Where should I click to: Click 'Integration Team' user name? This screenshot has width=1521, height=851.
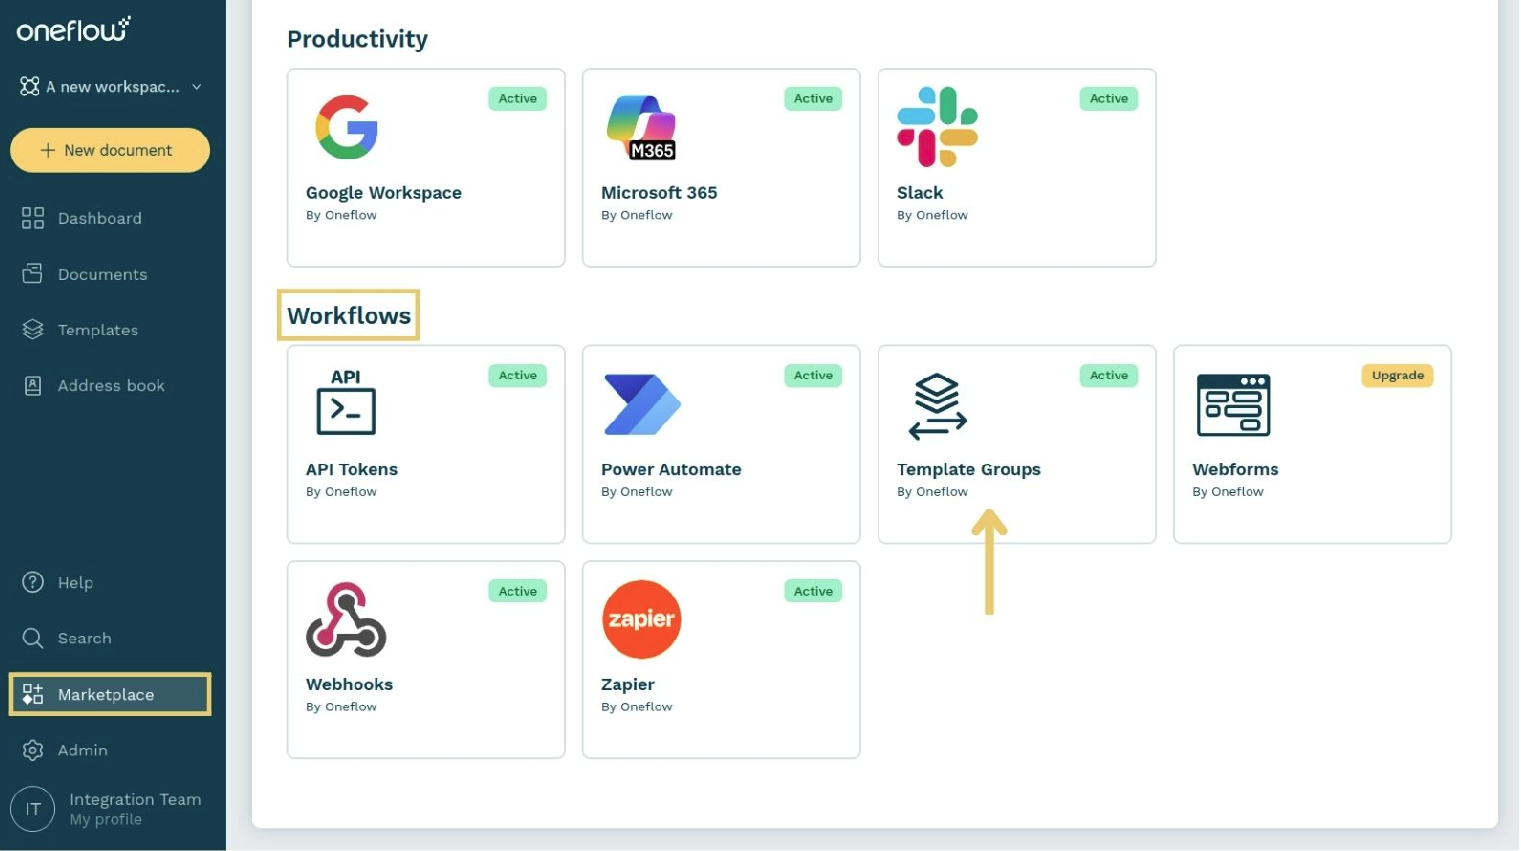pos(135,799)
